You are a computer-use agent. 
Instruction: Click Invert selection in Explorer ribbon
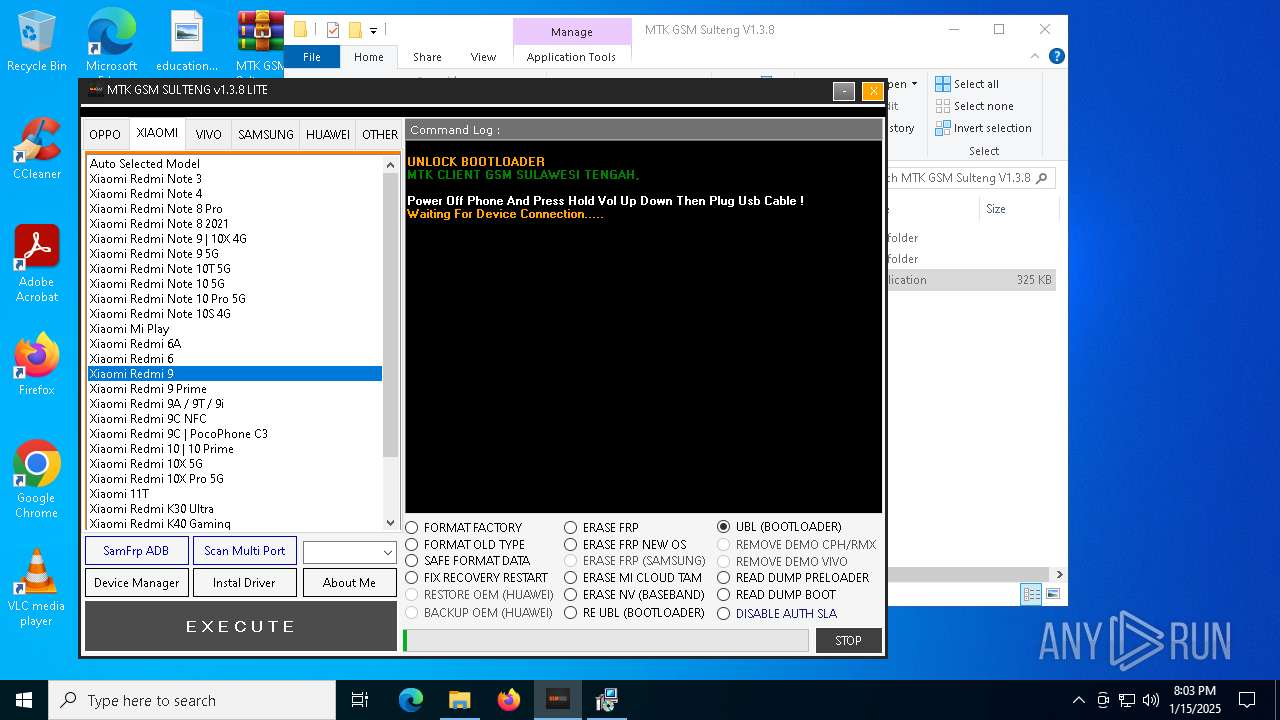pos(983,128)
